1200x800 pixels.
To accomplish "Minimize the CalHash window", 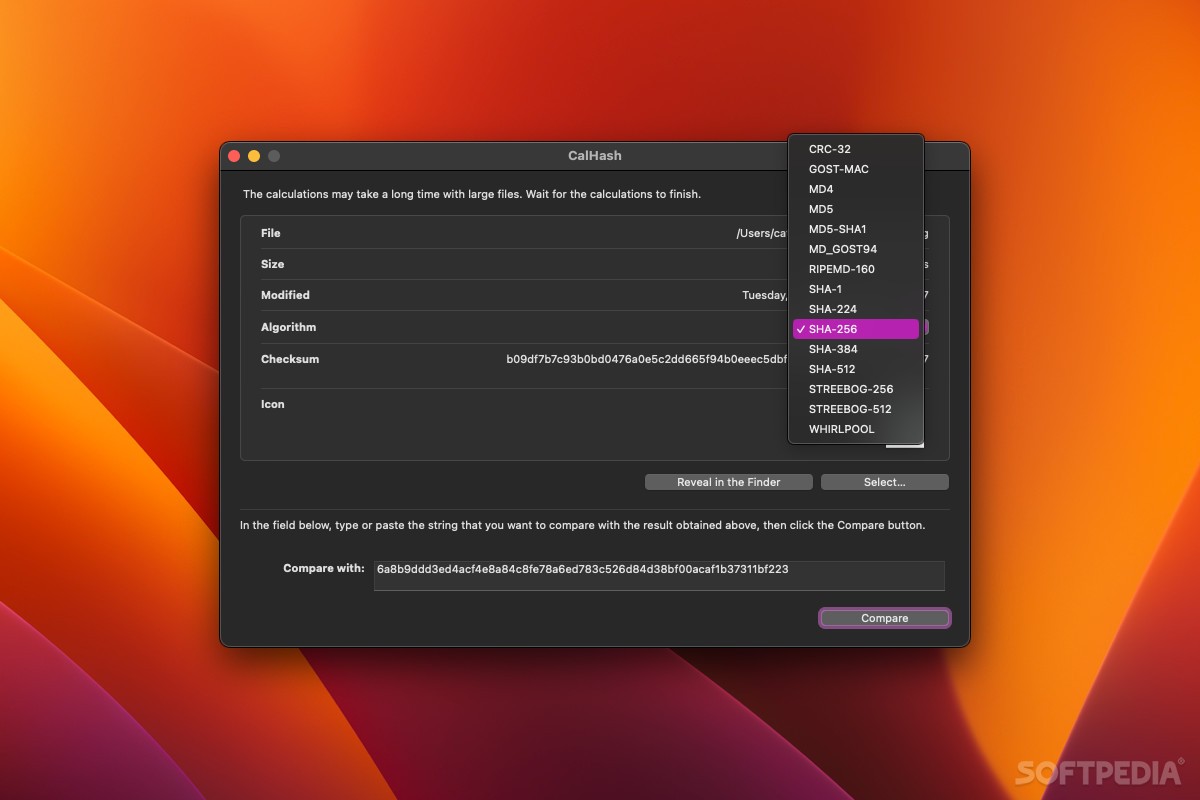I will click(254, 156).
